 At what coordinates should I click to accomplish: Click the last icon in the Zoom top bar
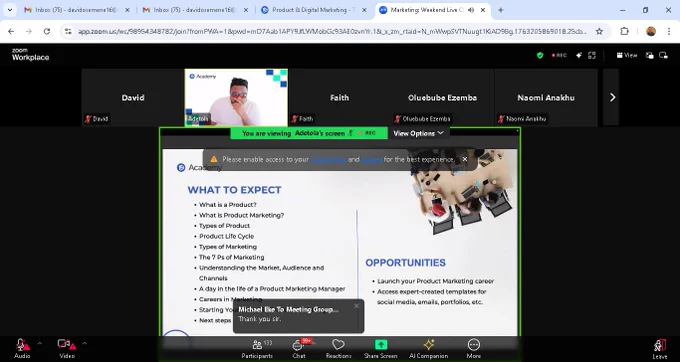[664, 55]
